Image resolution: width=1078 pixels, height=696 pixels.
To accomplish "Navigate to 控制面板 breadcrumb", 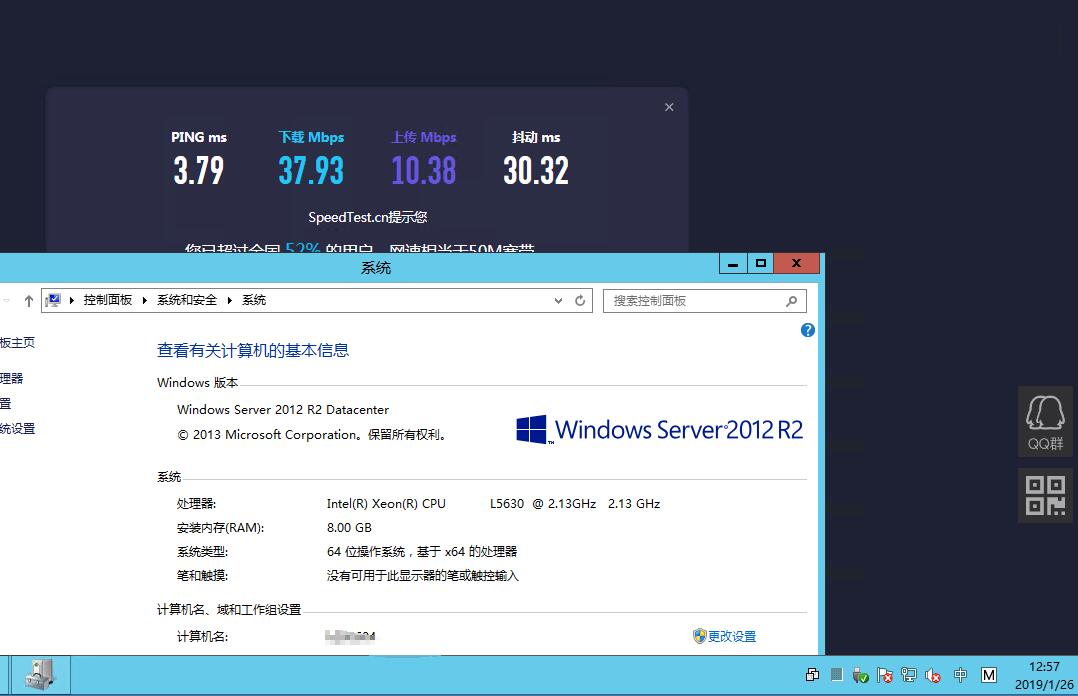I will click(108, 300).
